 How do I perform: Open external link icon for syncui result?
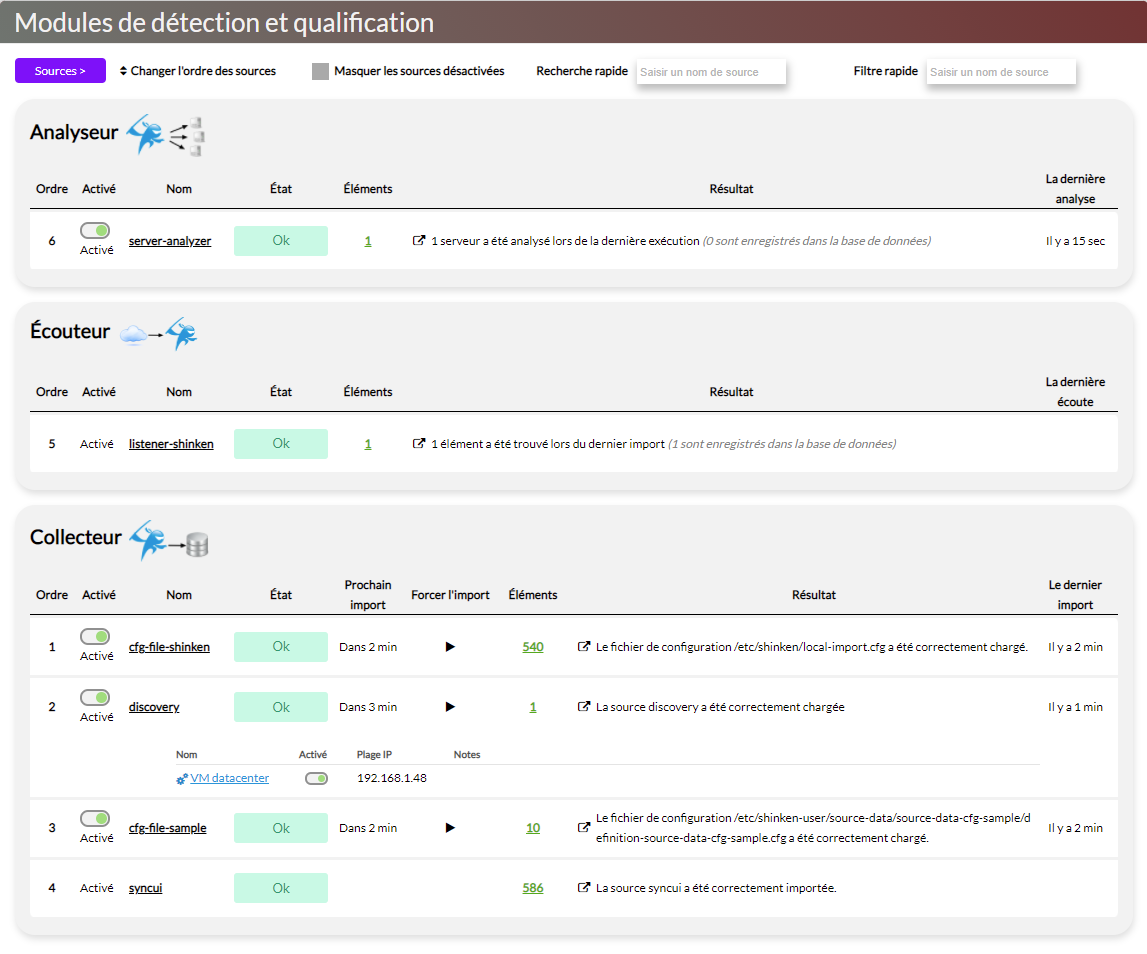pyautogui.click(x=584, y=888)
